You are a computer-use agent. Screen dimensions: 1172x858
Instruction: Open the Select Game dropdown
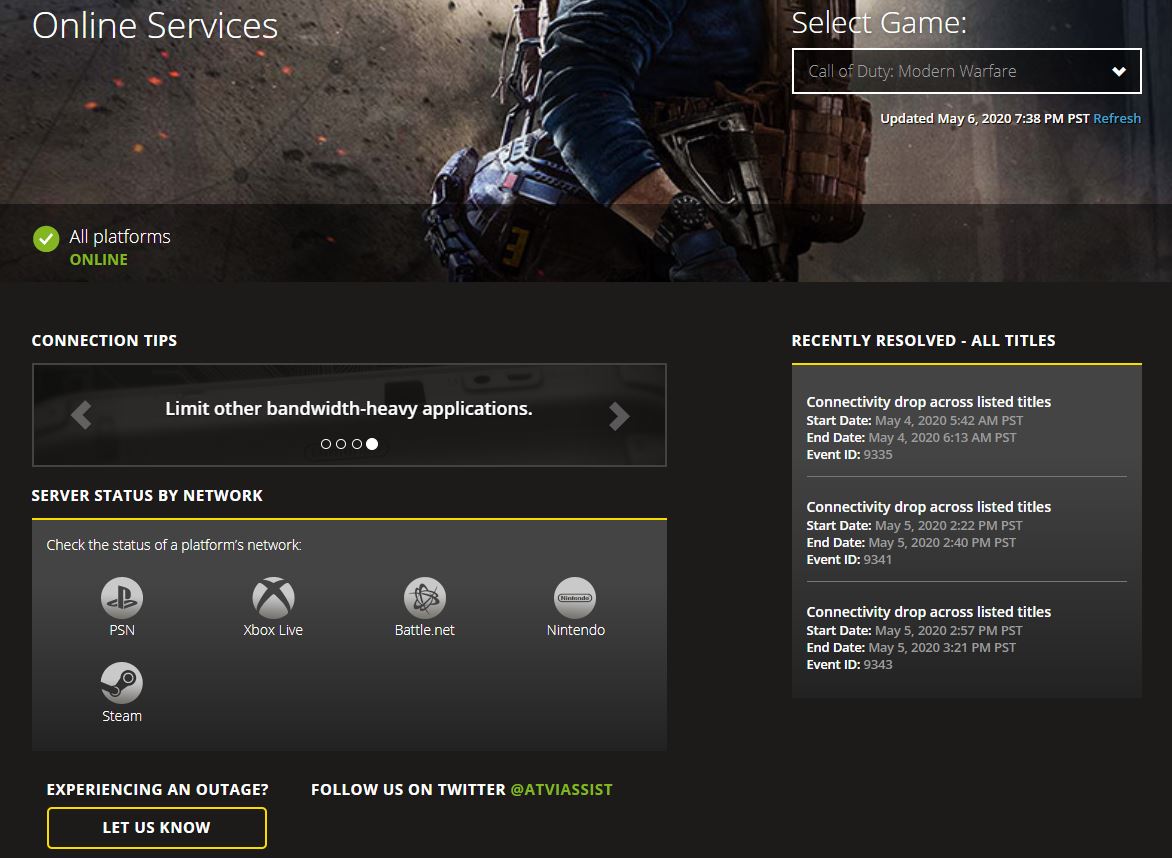click(966, 71)
